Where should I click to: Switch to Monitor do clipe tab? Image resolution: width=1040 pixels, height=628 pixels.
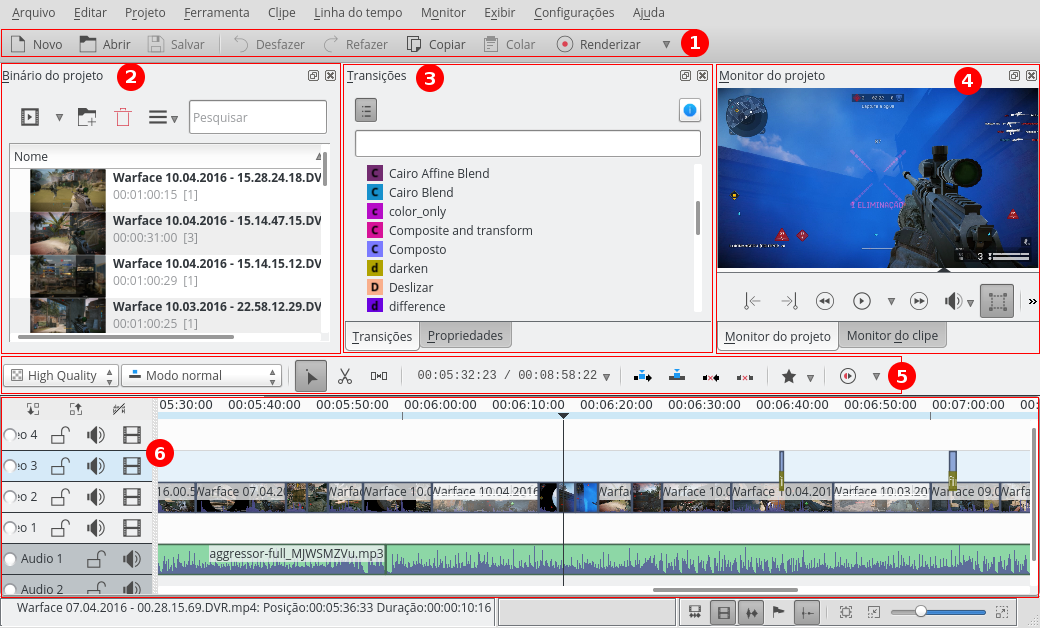point(892,335)
